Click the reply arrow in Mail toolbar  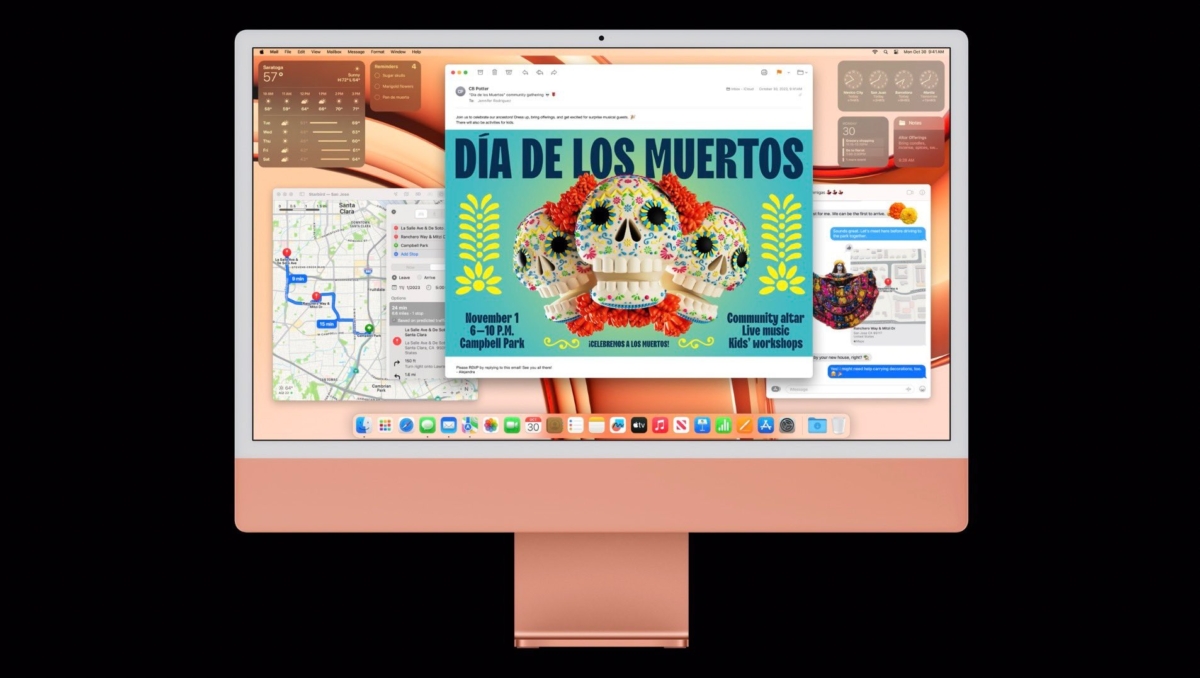525,72
